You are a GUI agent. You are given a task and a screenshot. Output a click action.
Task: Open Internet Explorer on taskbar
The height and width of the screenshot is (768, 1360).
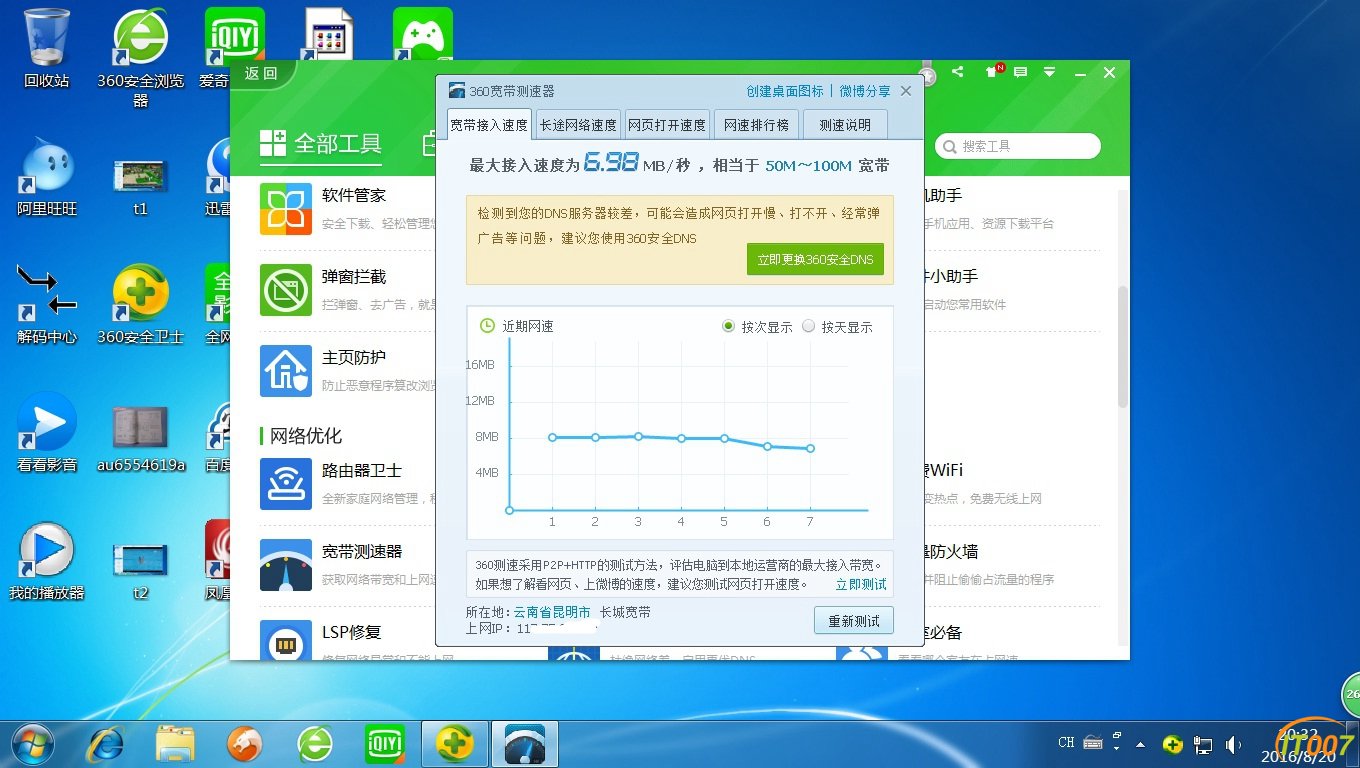106,744
